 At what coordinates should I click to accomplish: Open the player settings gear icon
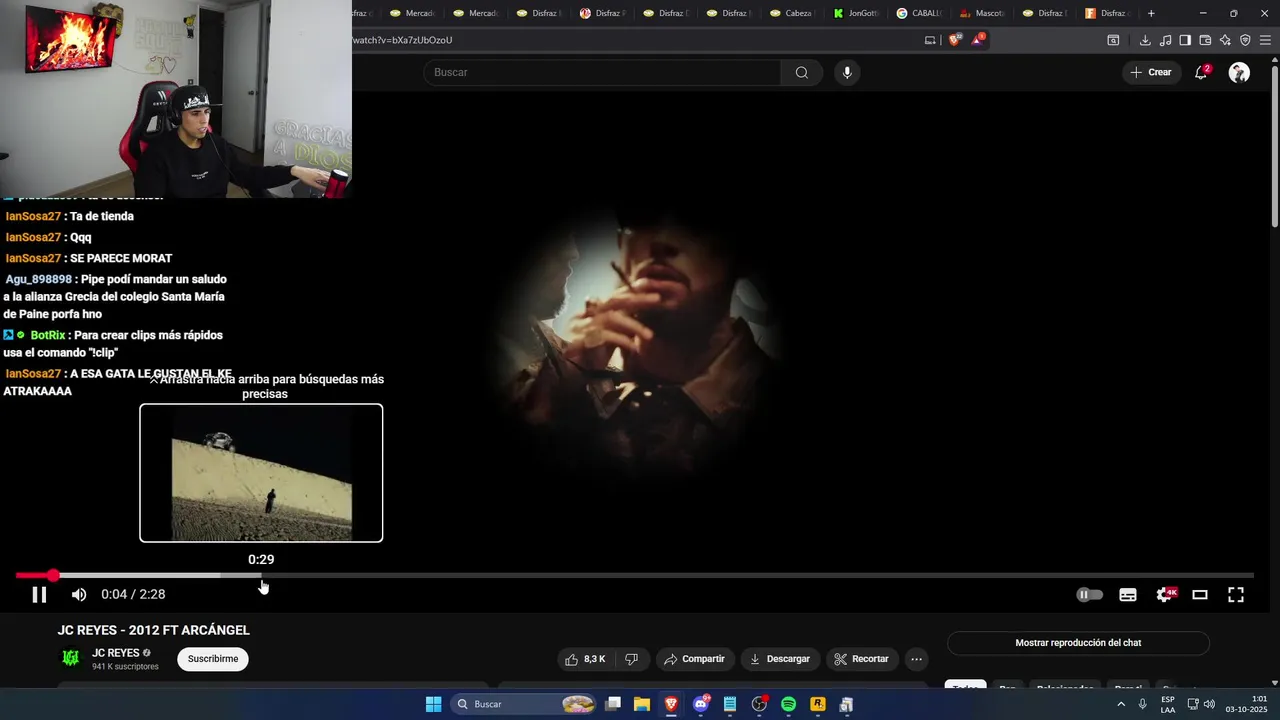click(x=1165, y=595)
